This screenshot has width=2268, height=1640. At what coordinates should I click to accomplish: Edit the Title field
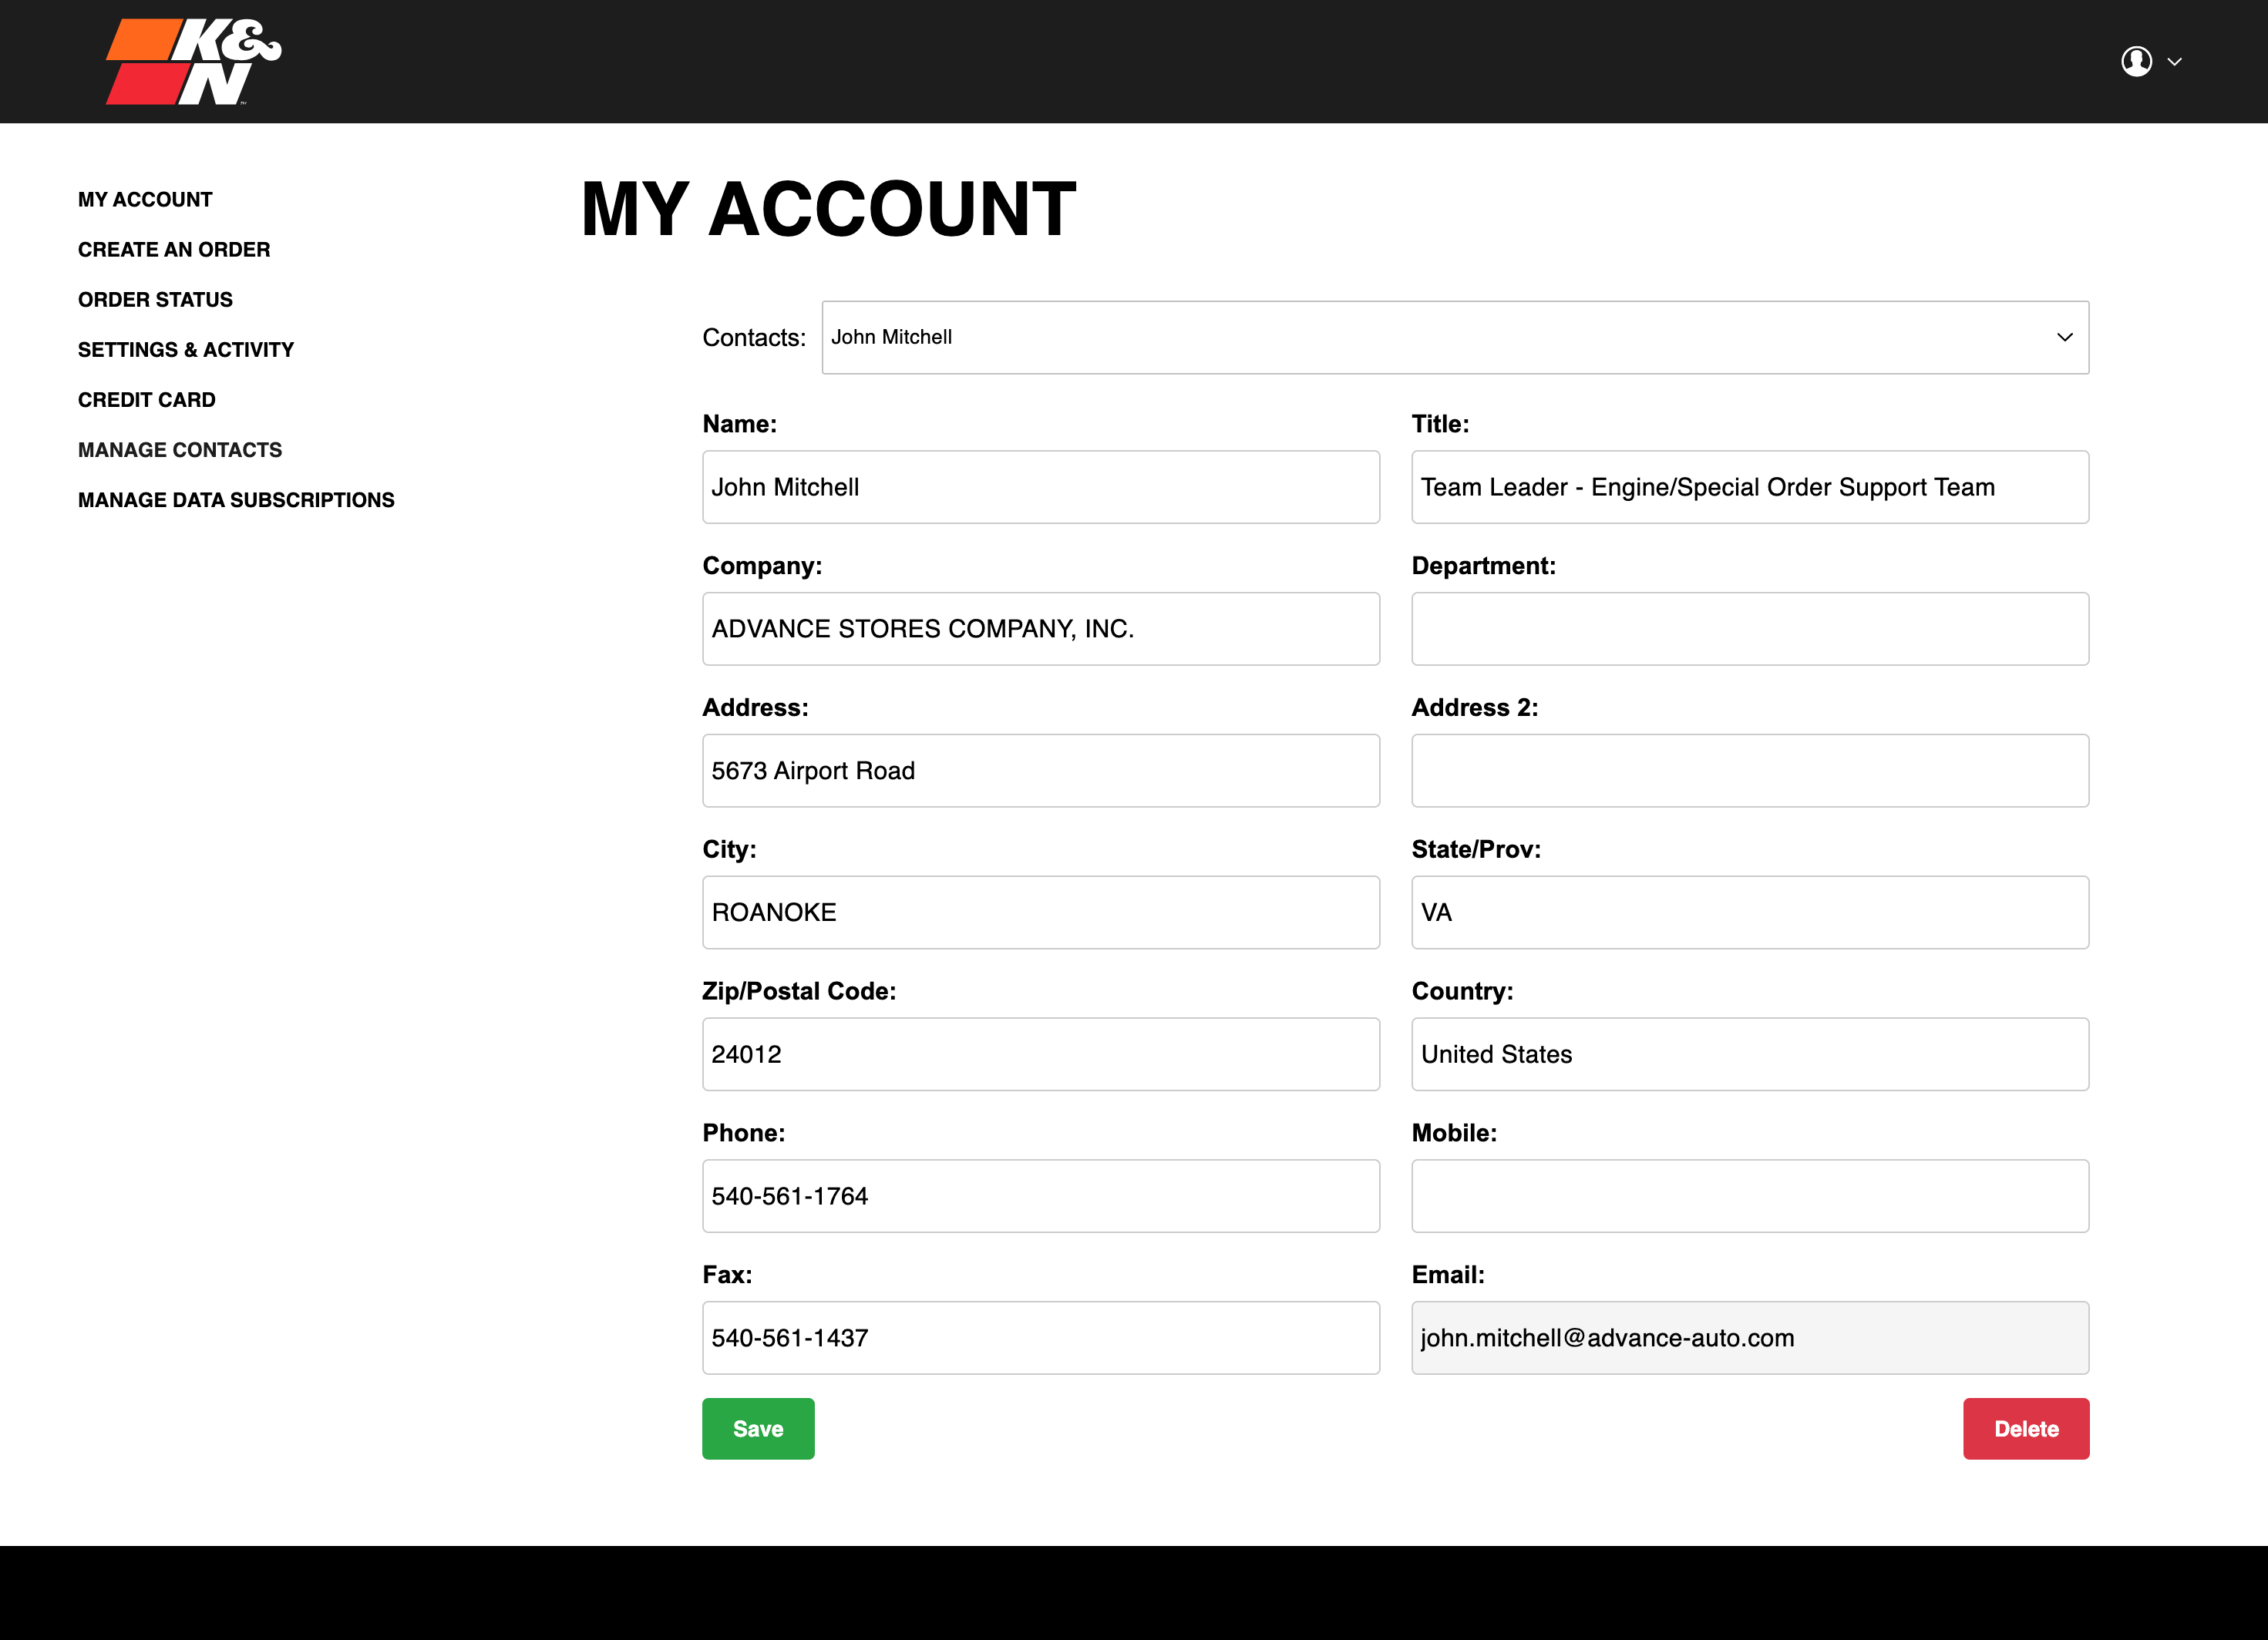tap(1750, 487)
